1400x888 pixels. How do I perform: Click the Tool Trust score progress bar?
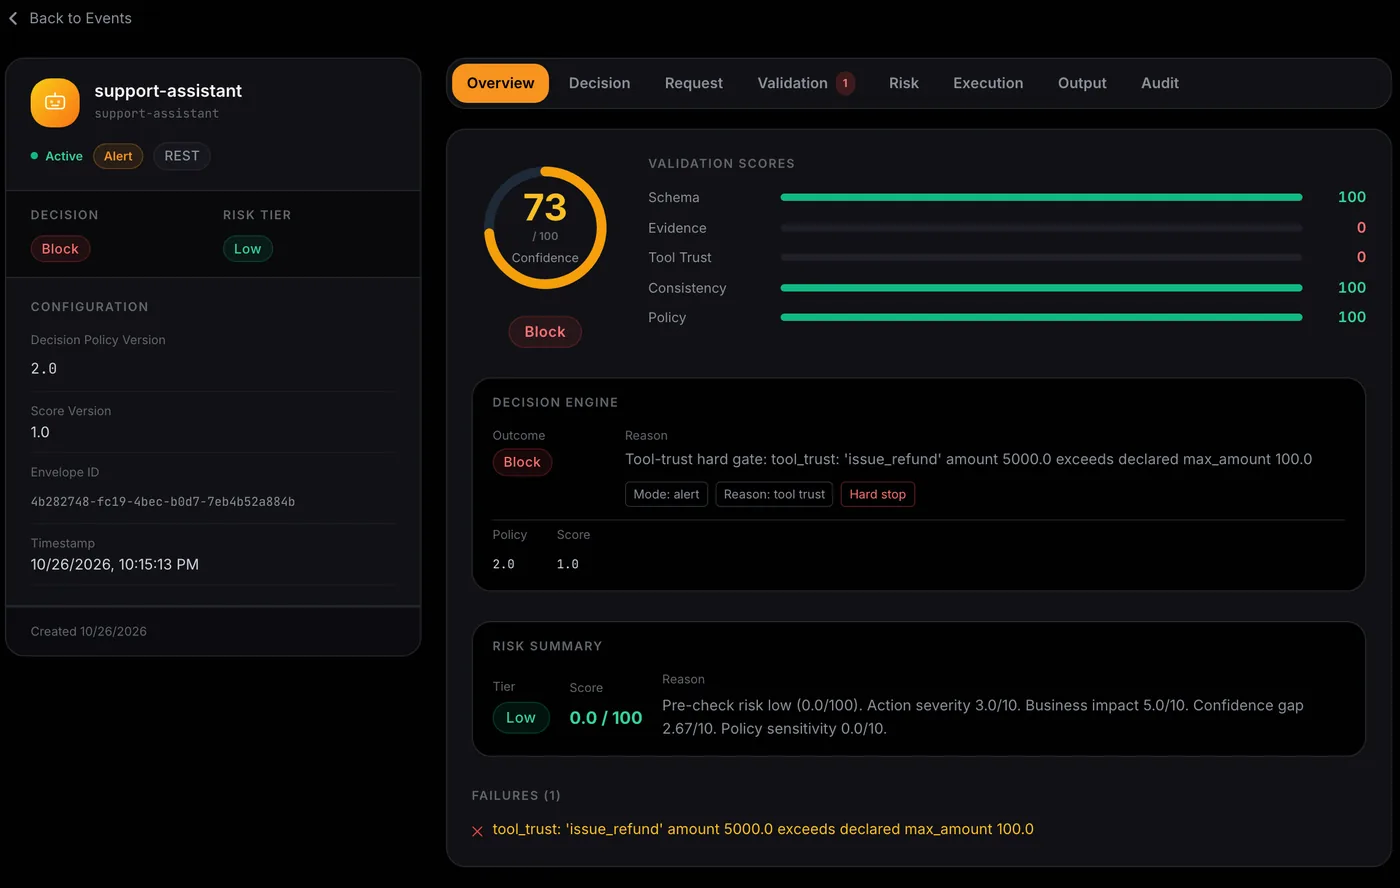(x=1041, y=258)
